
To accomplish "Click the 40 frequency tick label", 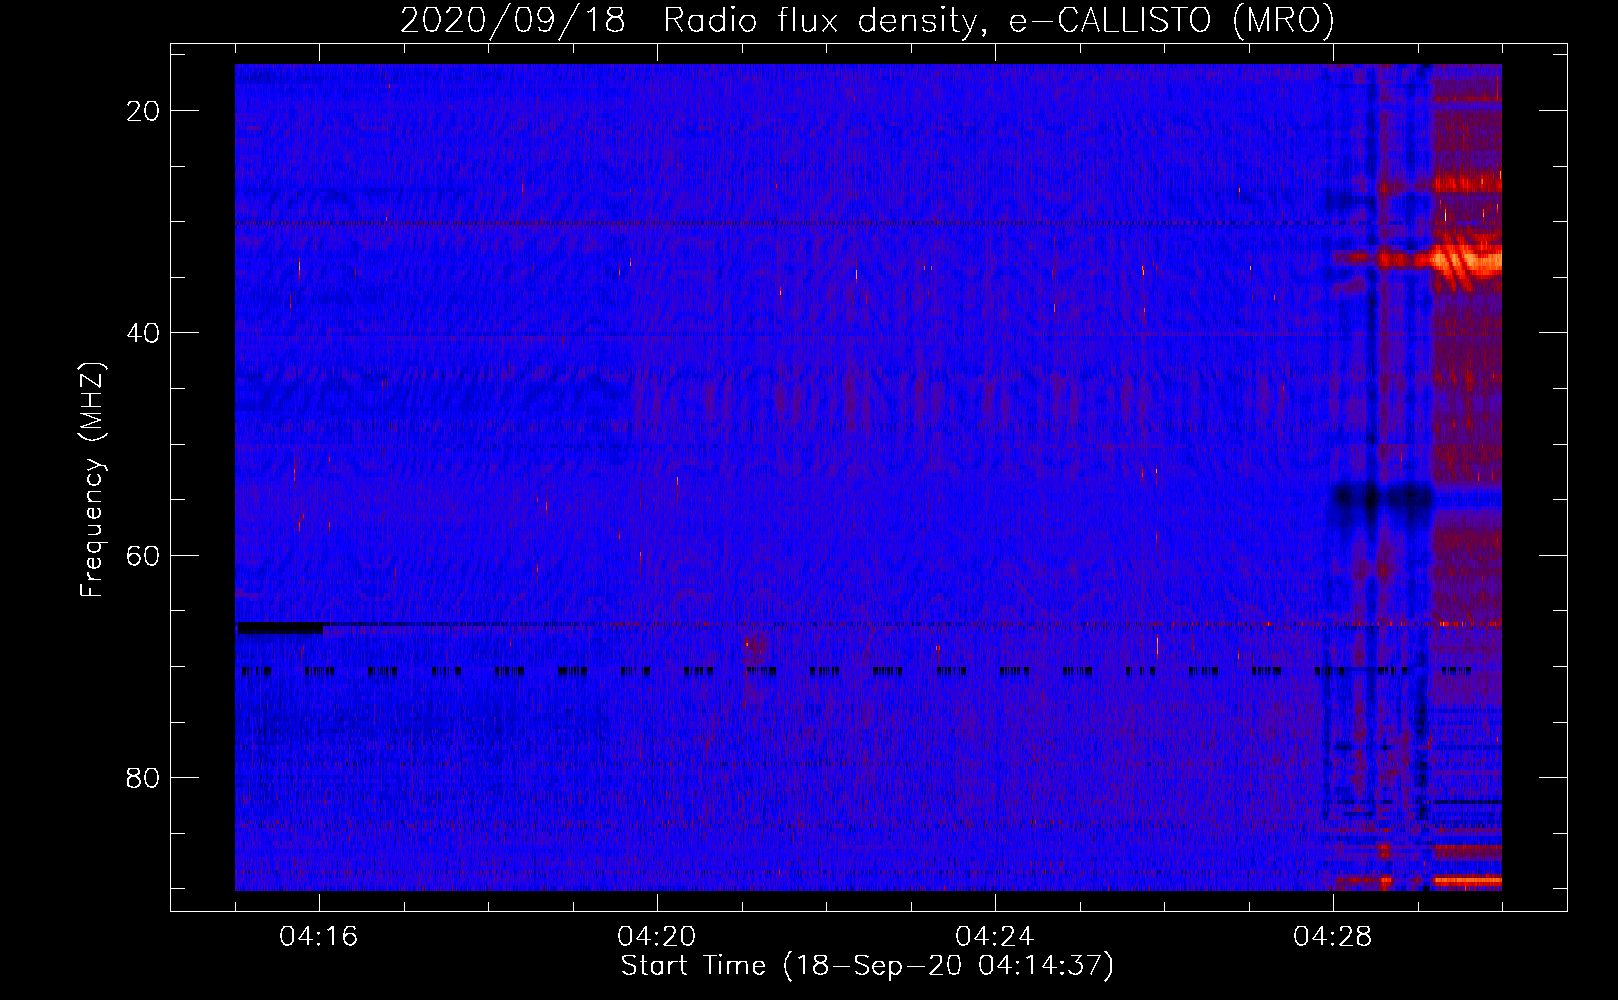I will (x=144, y=333).
